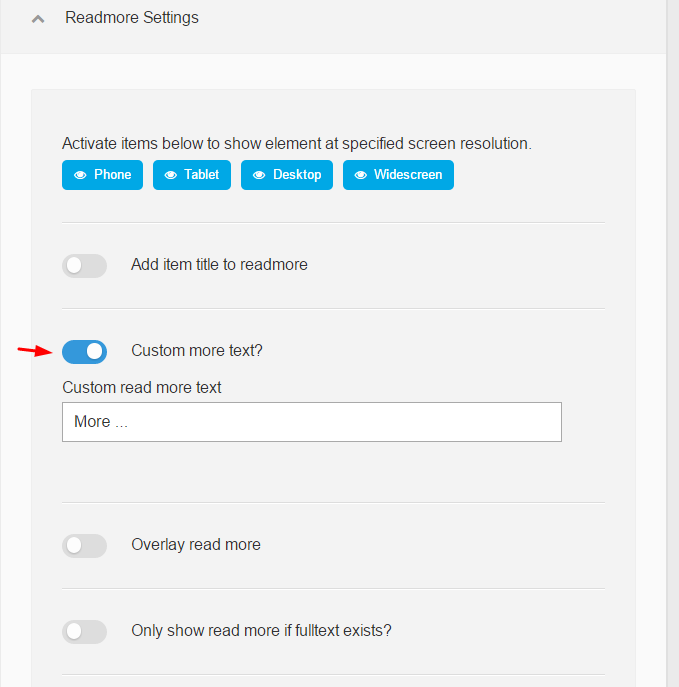Viewport: 679px width, 687px height.
Task: Disable the Custom more text switch
Action: (85, 351)
